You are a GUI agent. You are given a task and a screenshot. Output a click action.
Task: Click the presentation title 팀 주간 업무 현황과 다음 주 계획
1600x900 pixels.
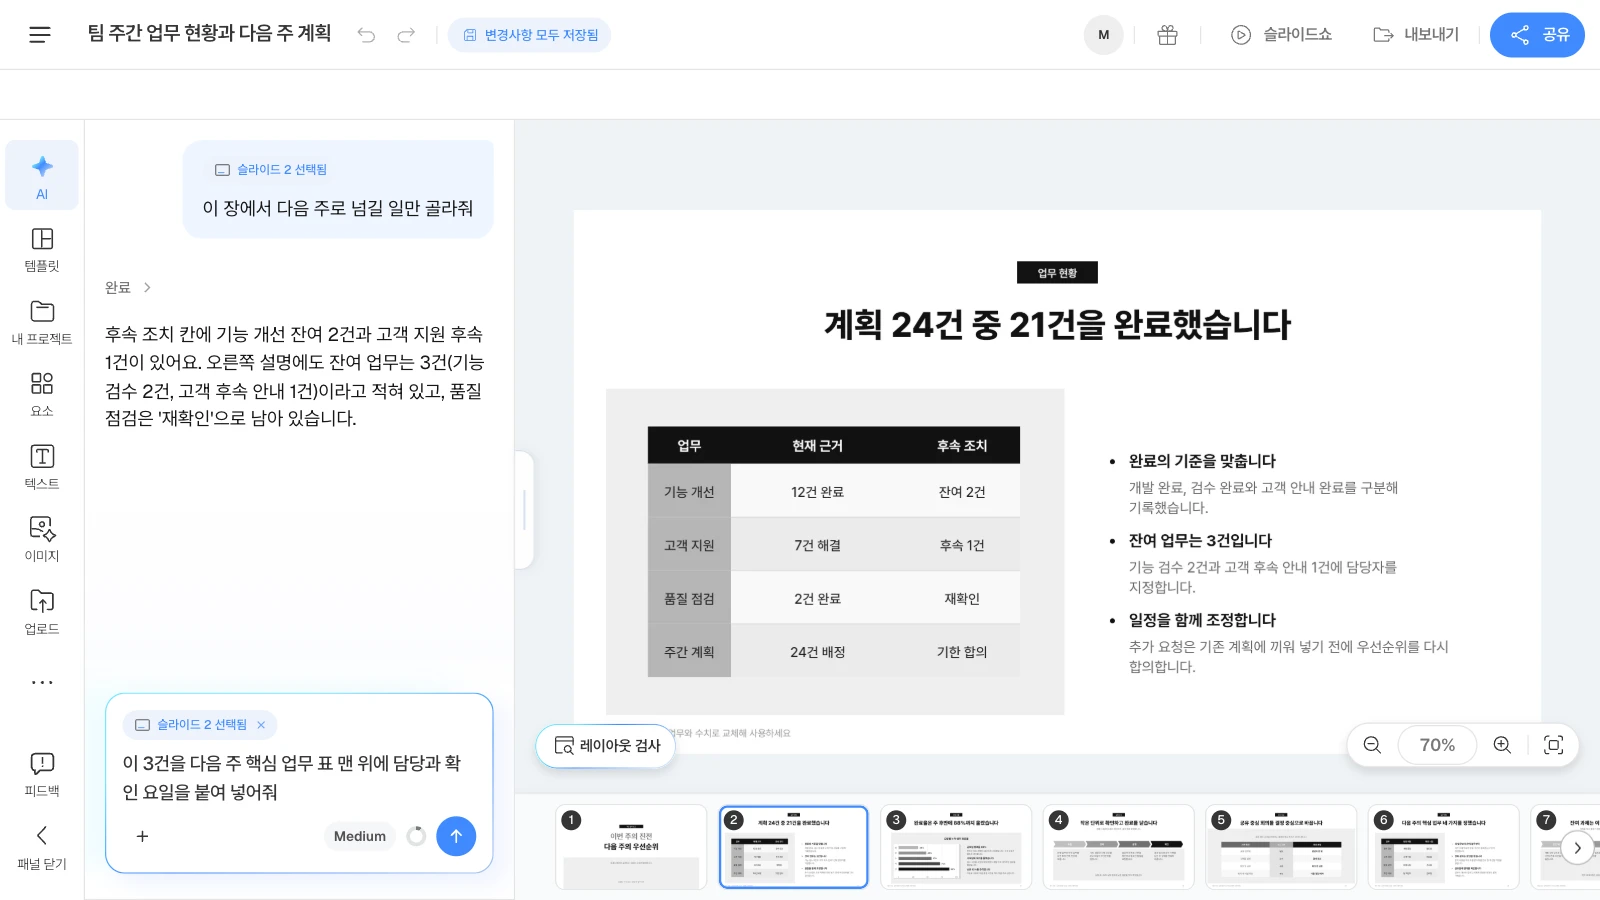pyautogui.click(x=209, y=33)
